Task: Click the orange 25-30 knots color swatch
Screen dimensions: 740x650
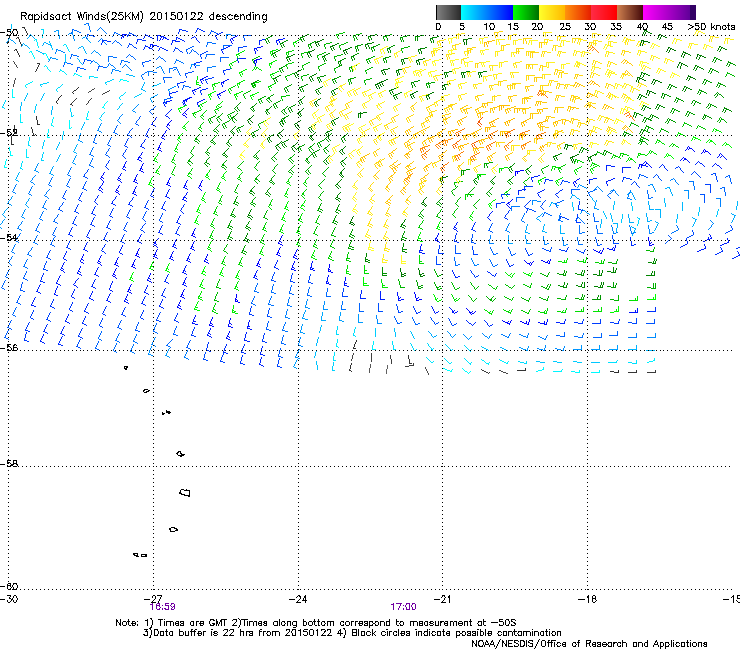Action: pyautogui.click(x=578, y=12)
